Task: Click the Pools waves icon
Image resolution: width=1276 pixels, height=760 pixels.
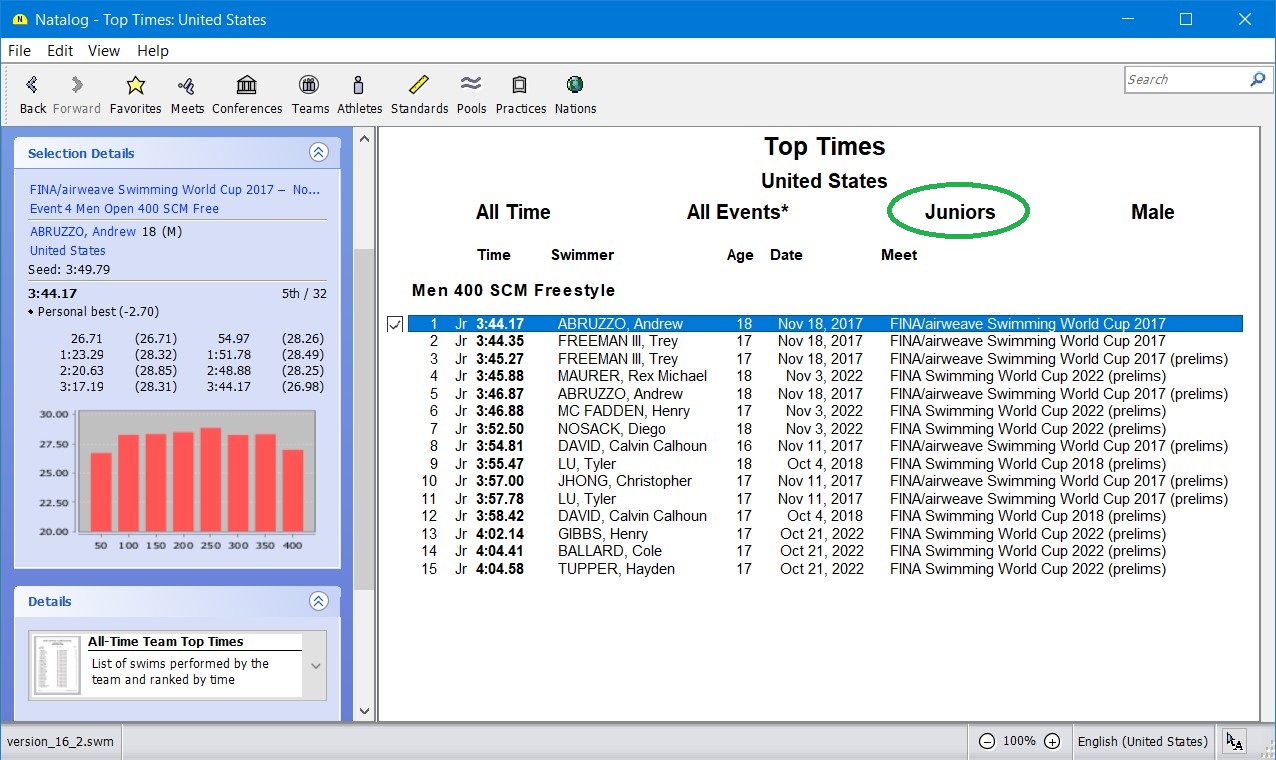Action: [x=471, y=85]
